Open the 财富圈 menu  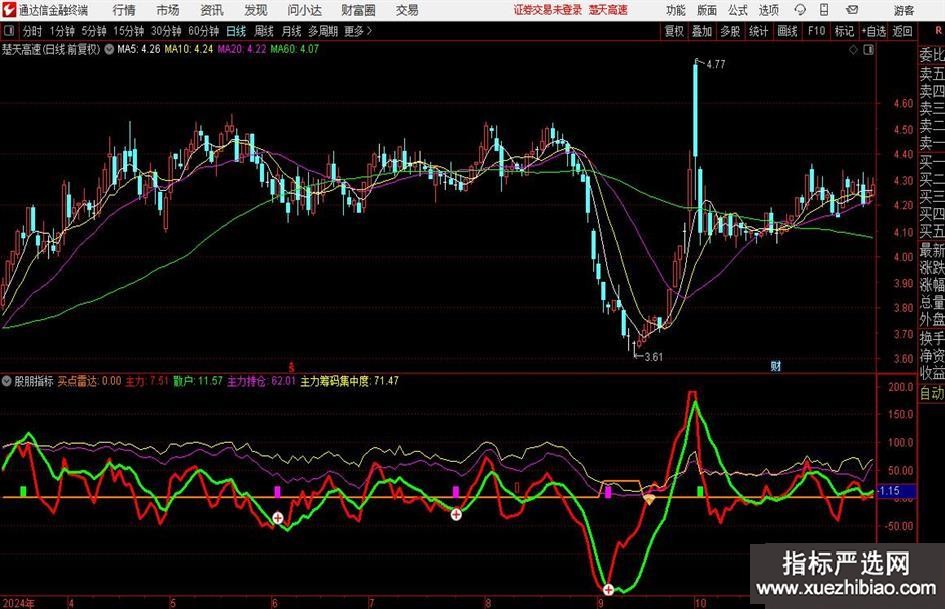point(358,10)
